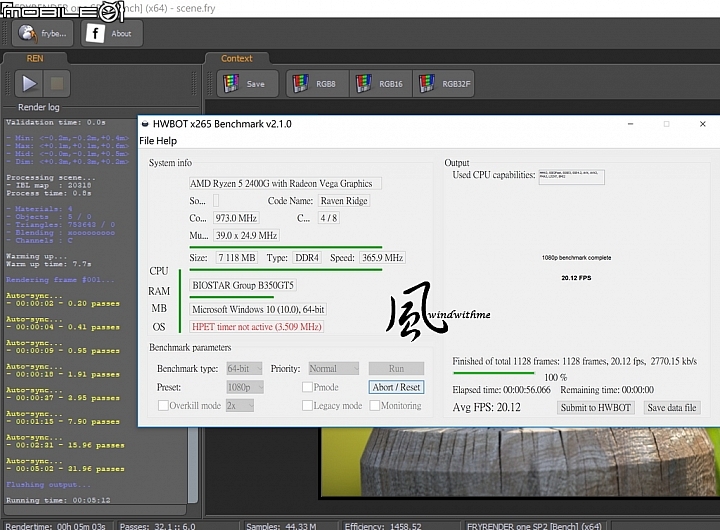Click the frybench toolbar icon
Viewport: 720px width, 530px height.
click(x=42, y=34)
